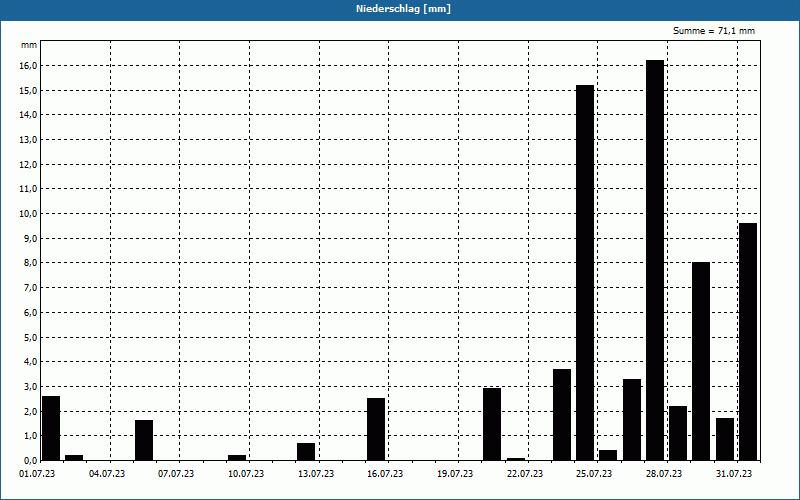800x500 pixels.
Task: Select the 4,0 y-axis value
Action: pos(30,362)
